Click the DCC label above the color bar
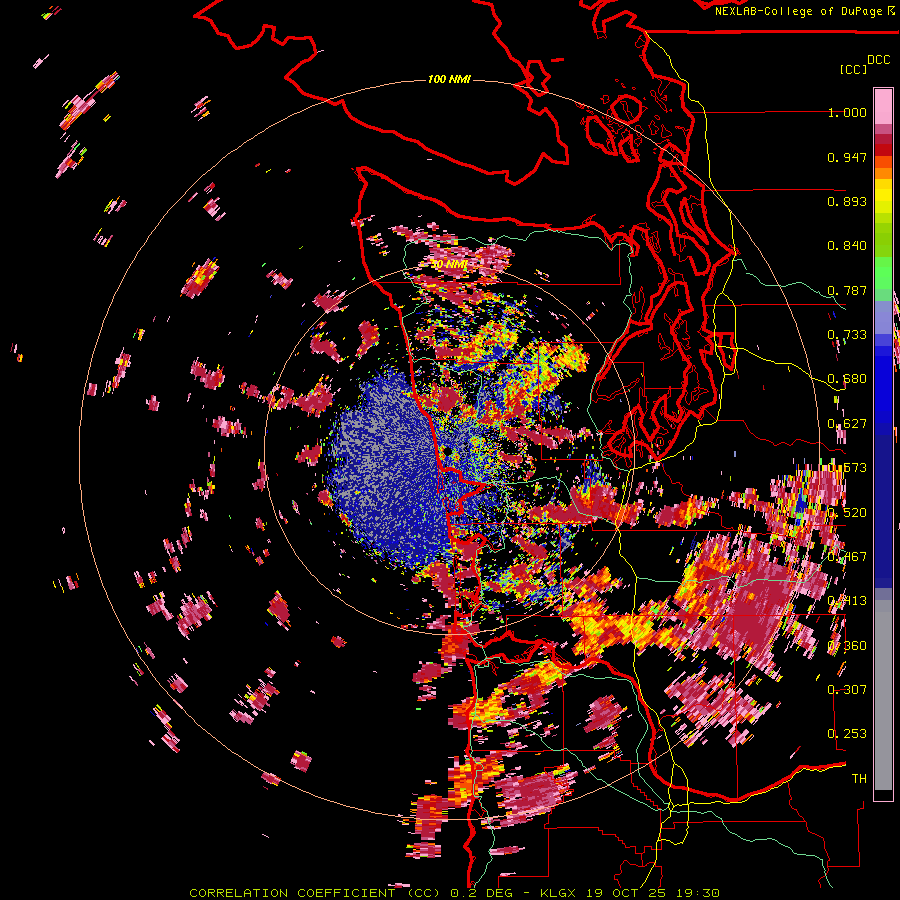This screenshot has height=900, width=900. pyautogui.click(x=879, y=60)
